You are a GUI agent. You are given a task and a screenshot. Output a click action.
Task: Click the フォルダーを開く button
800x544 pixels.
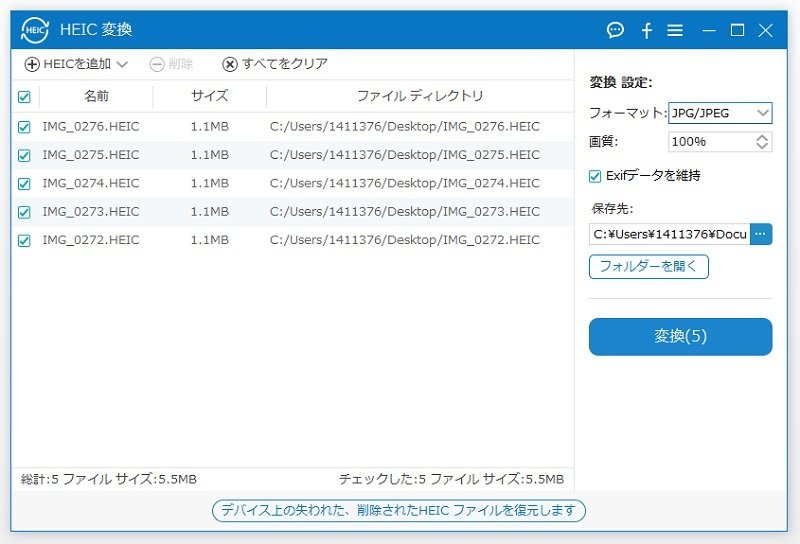coord(648,266)
